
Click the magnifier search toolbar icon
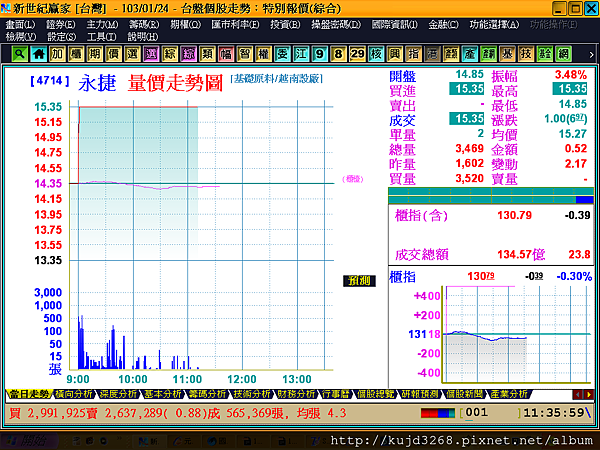(20, 54)
